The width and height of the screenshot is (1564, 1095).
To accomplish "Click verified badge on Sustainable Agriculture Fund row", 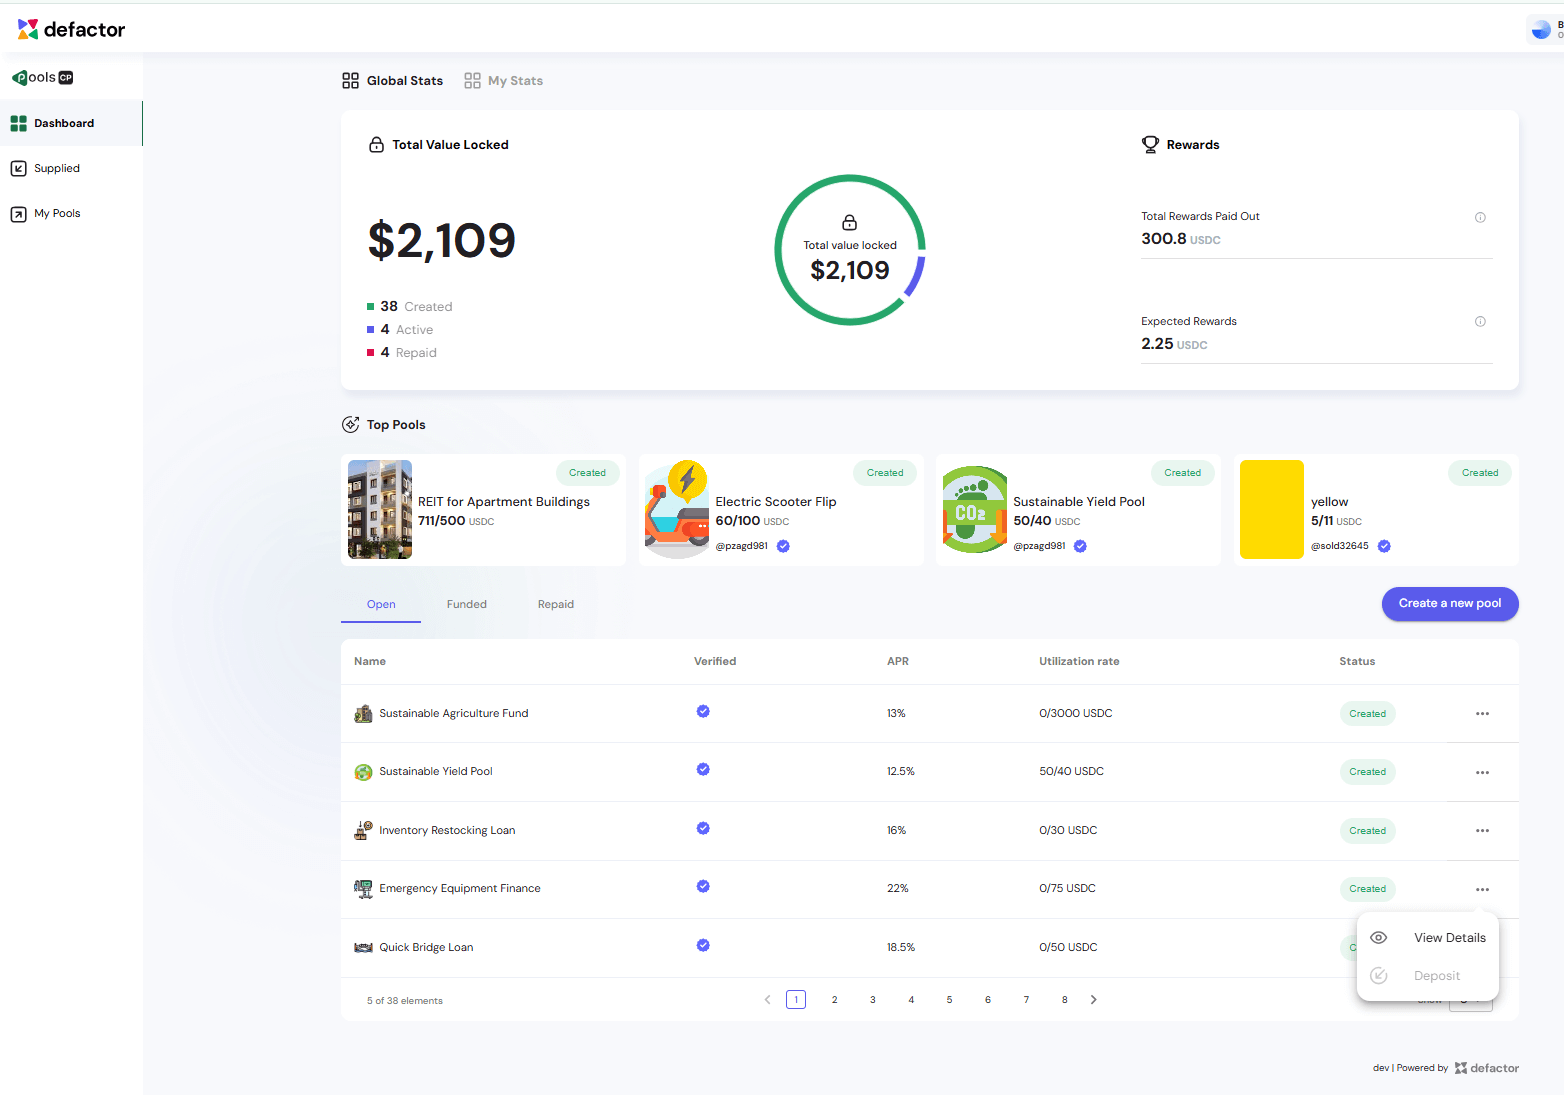I will point(703,711).
